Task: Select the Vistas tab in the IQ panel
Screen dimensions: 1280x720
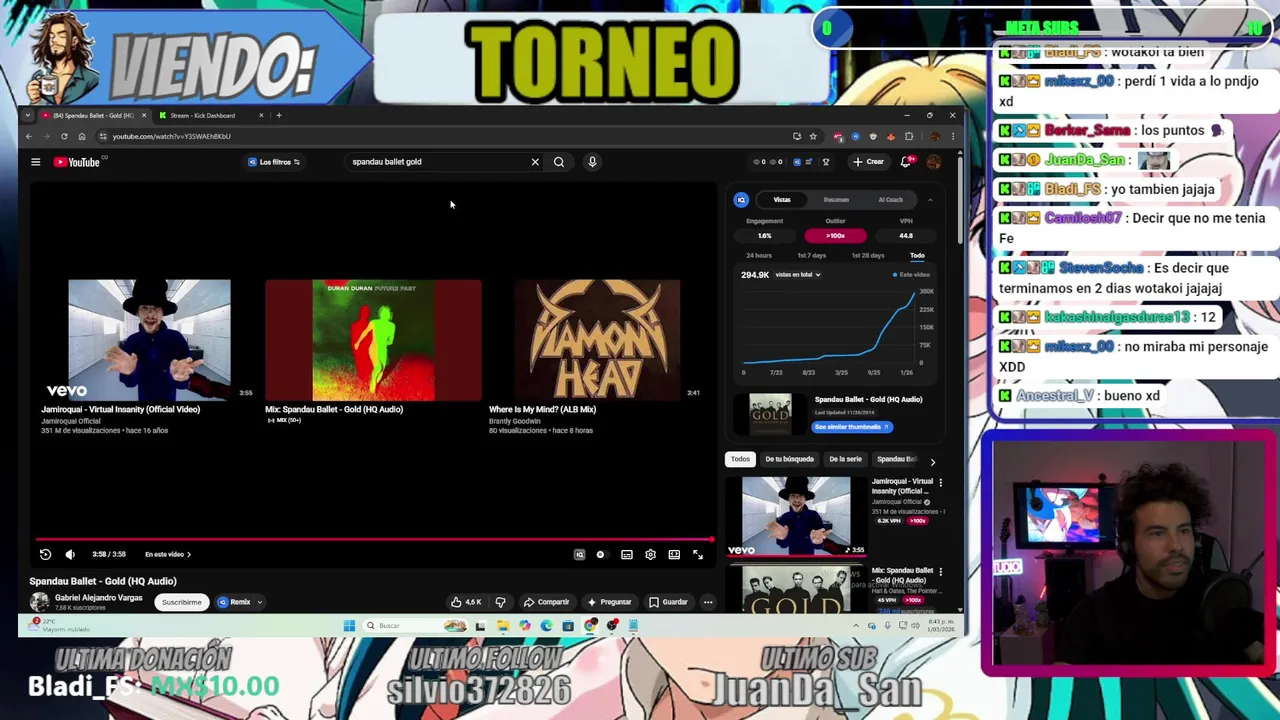Action: point(782,200)
